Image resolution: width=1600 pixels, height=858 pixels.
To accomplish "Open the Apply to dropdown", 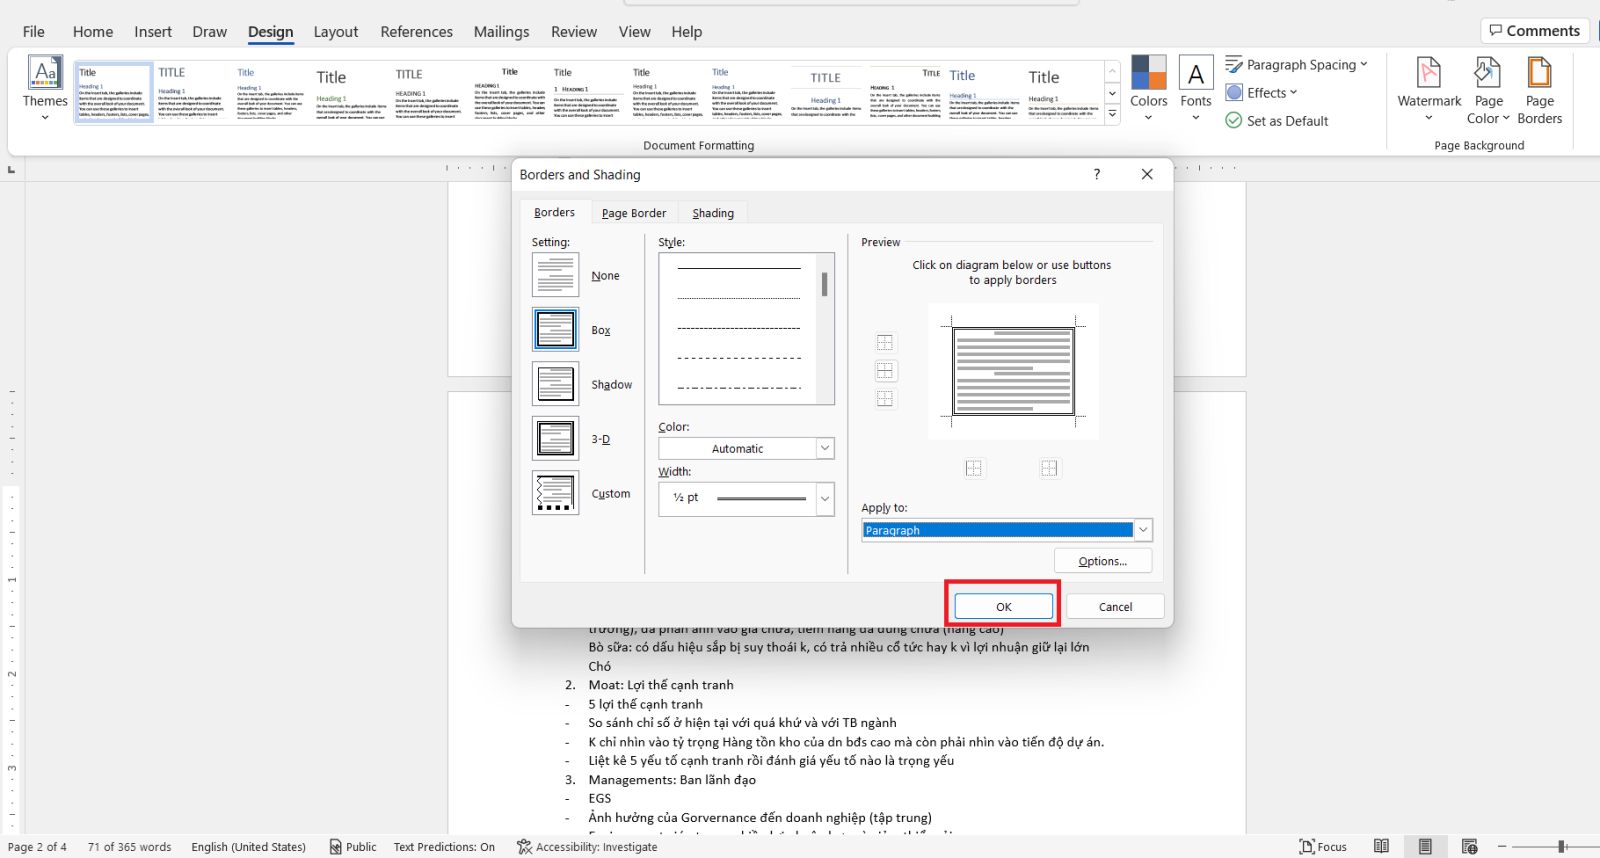I will [1007, 530].
